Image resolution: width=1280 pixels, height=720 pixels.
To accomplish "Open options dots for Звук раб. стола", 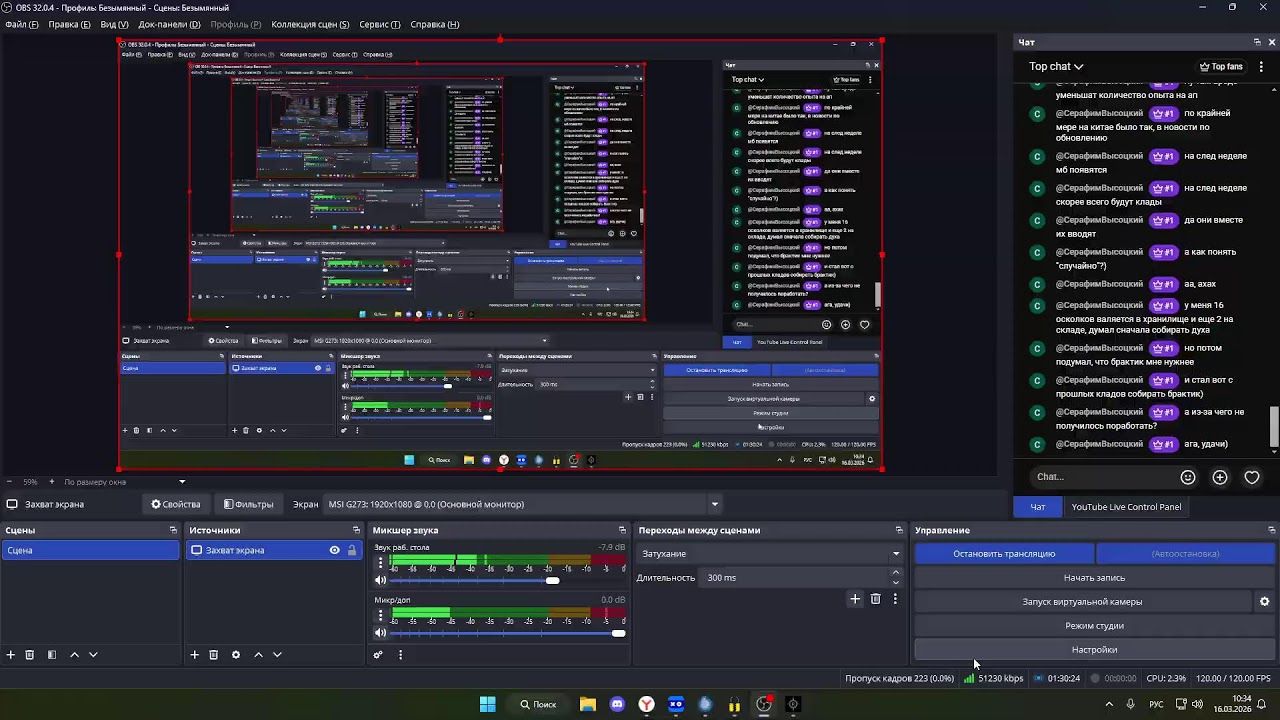I will pos(380,564).
